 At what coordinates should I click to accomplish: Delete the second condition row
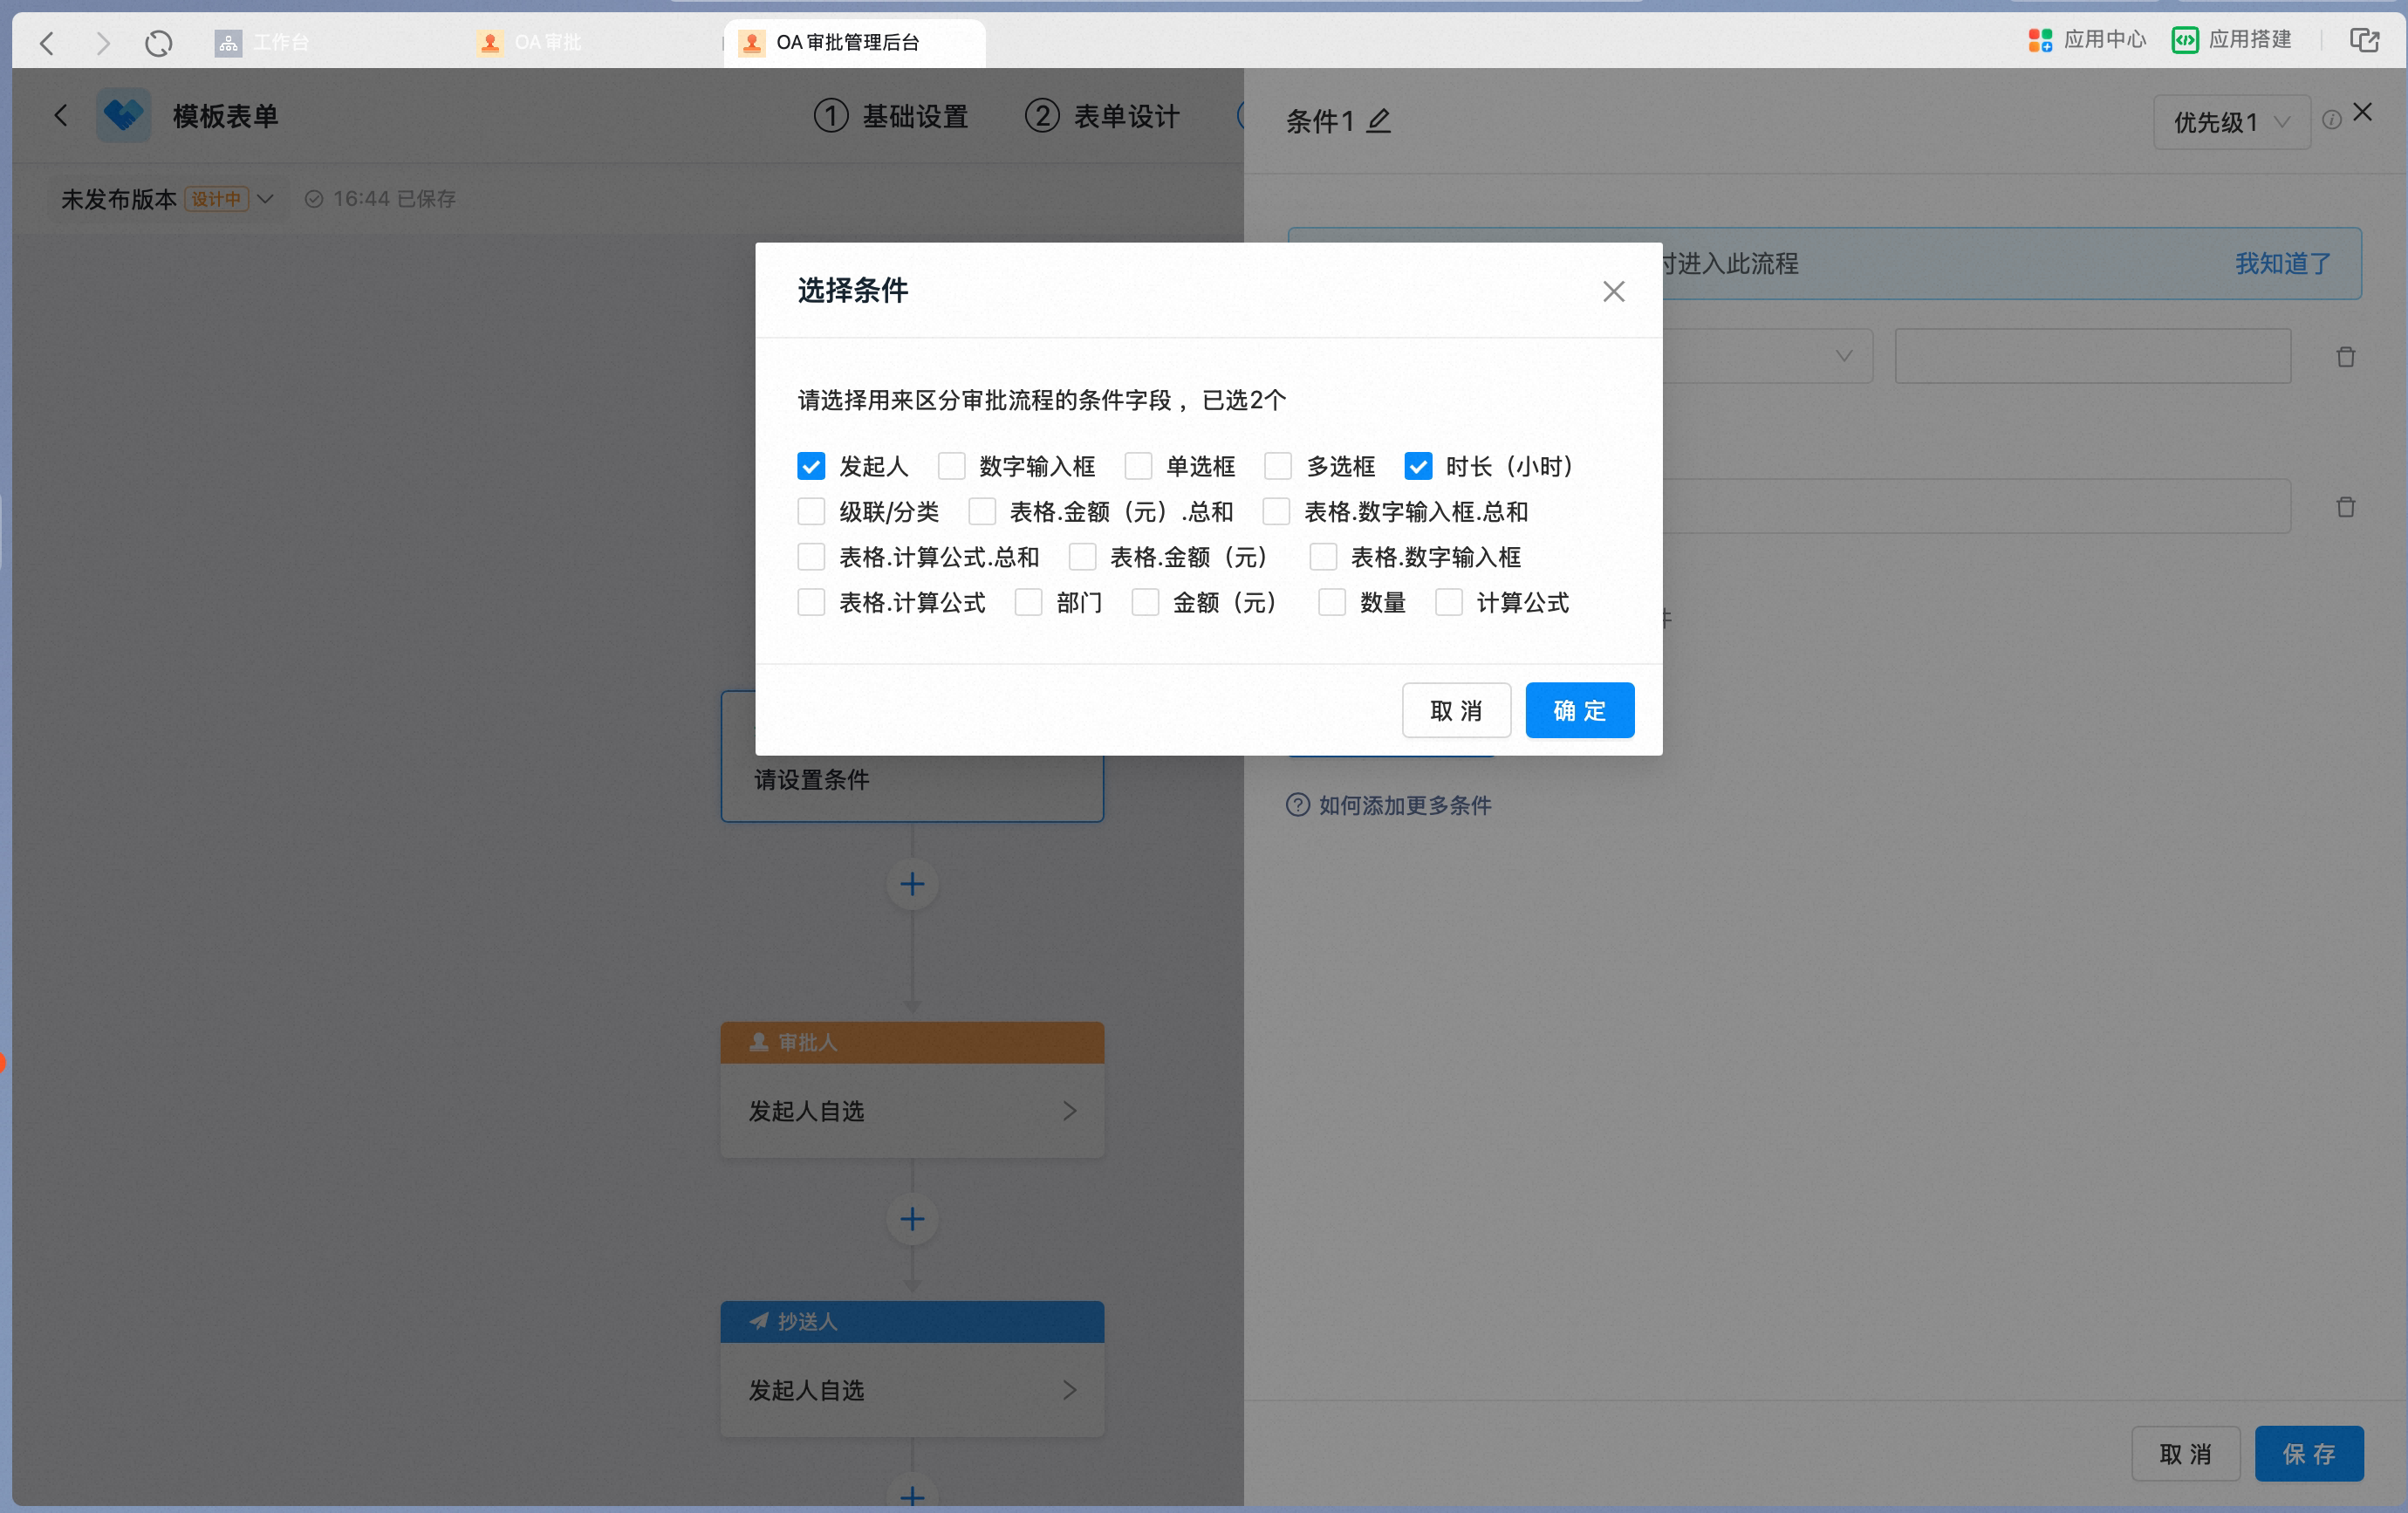(2345, 507)
